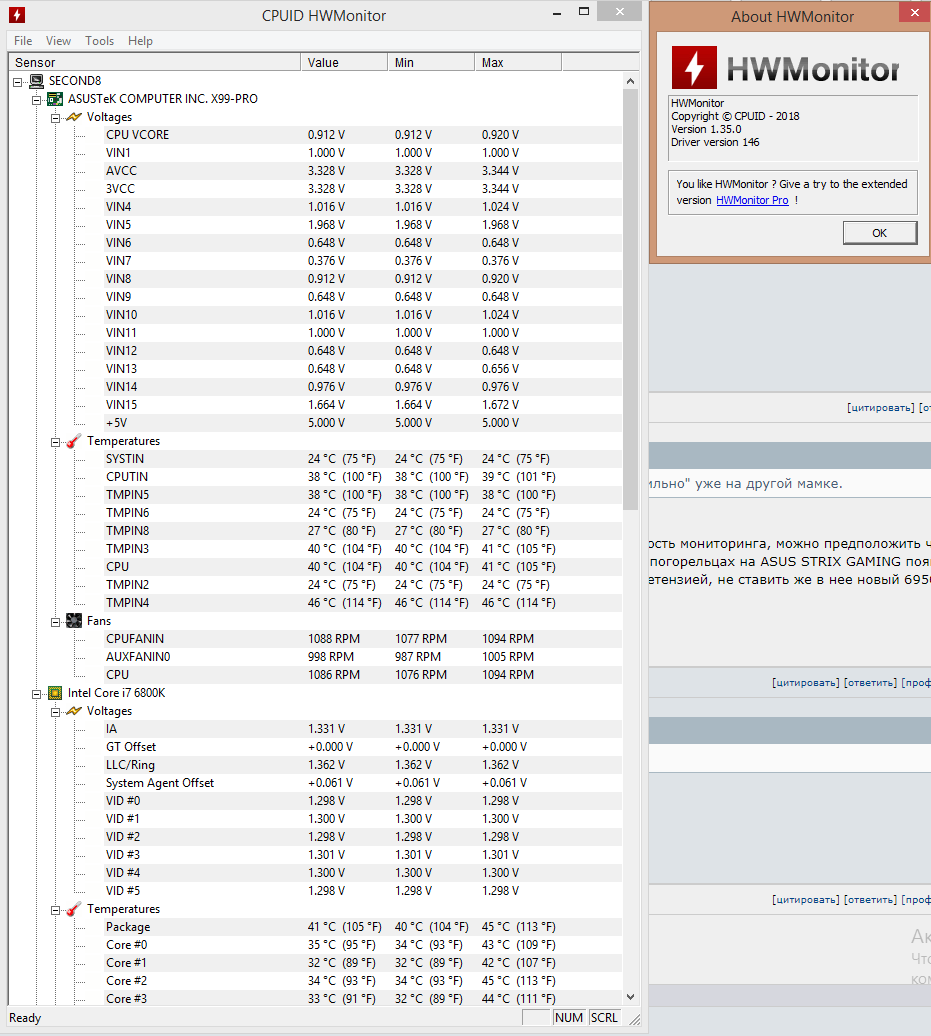The width and height of the screenshot is (931, 1036).
Task: Click the motherboard Voltages lightning icon
Action: (75, 117)
